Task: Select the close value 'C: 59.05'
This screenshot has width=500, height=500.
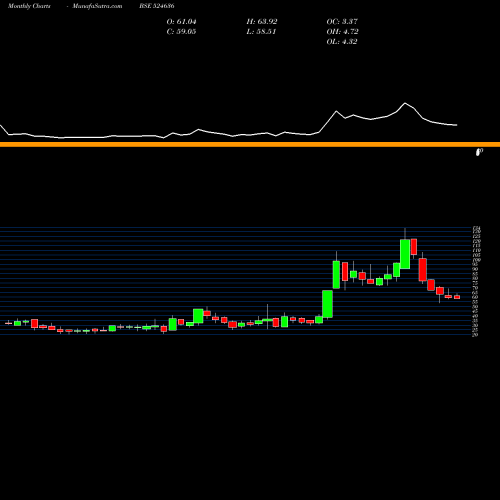Action: [x=182, y=32]
